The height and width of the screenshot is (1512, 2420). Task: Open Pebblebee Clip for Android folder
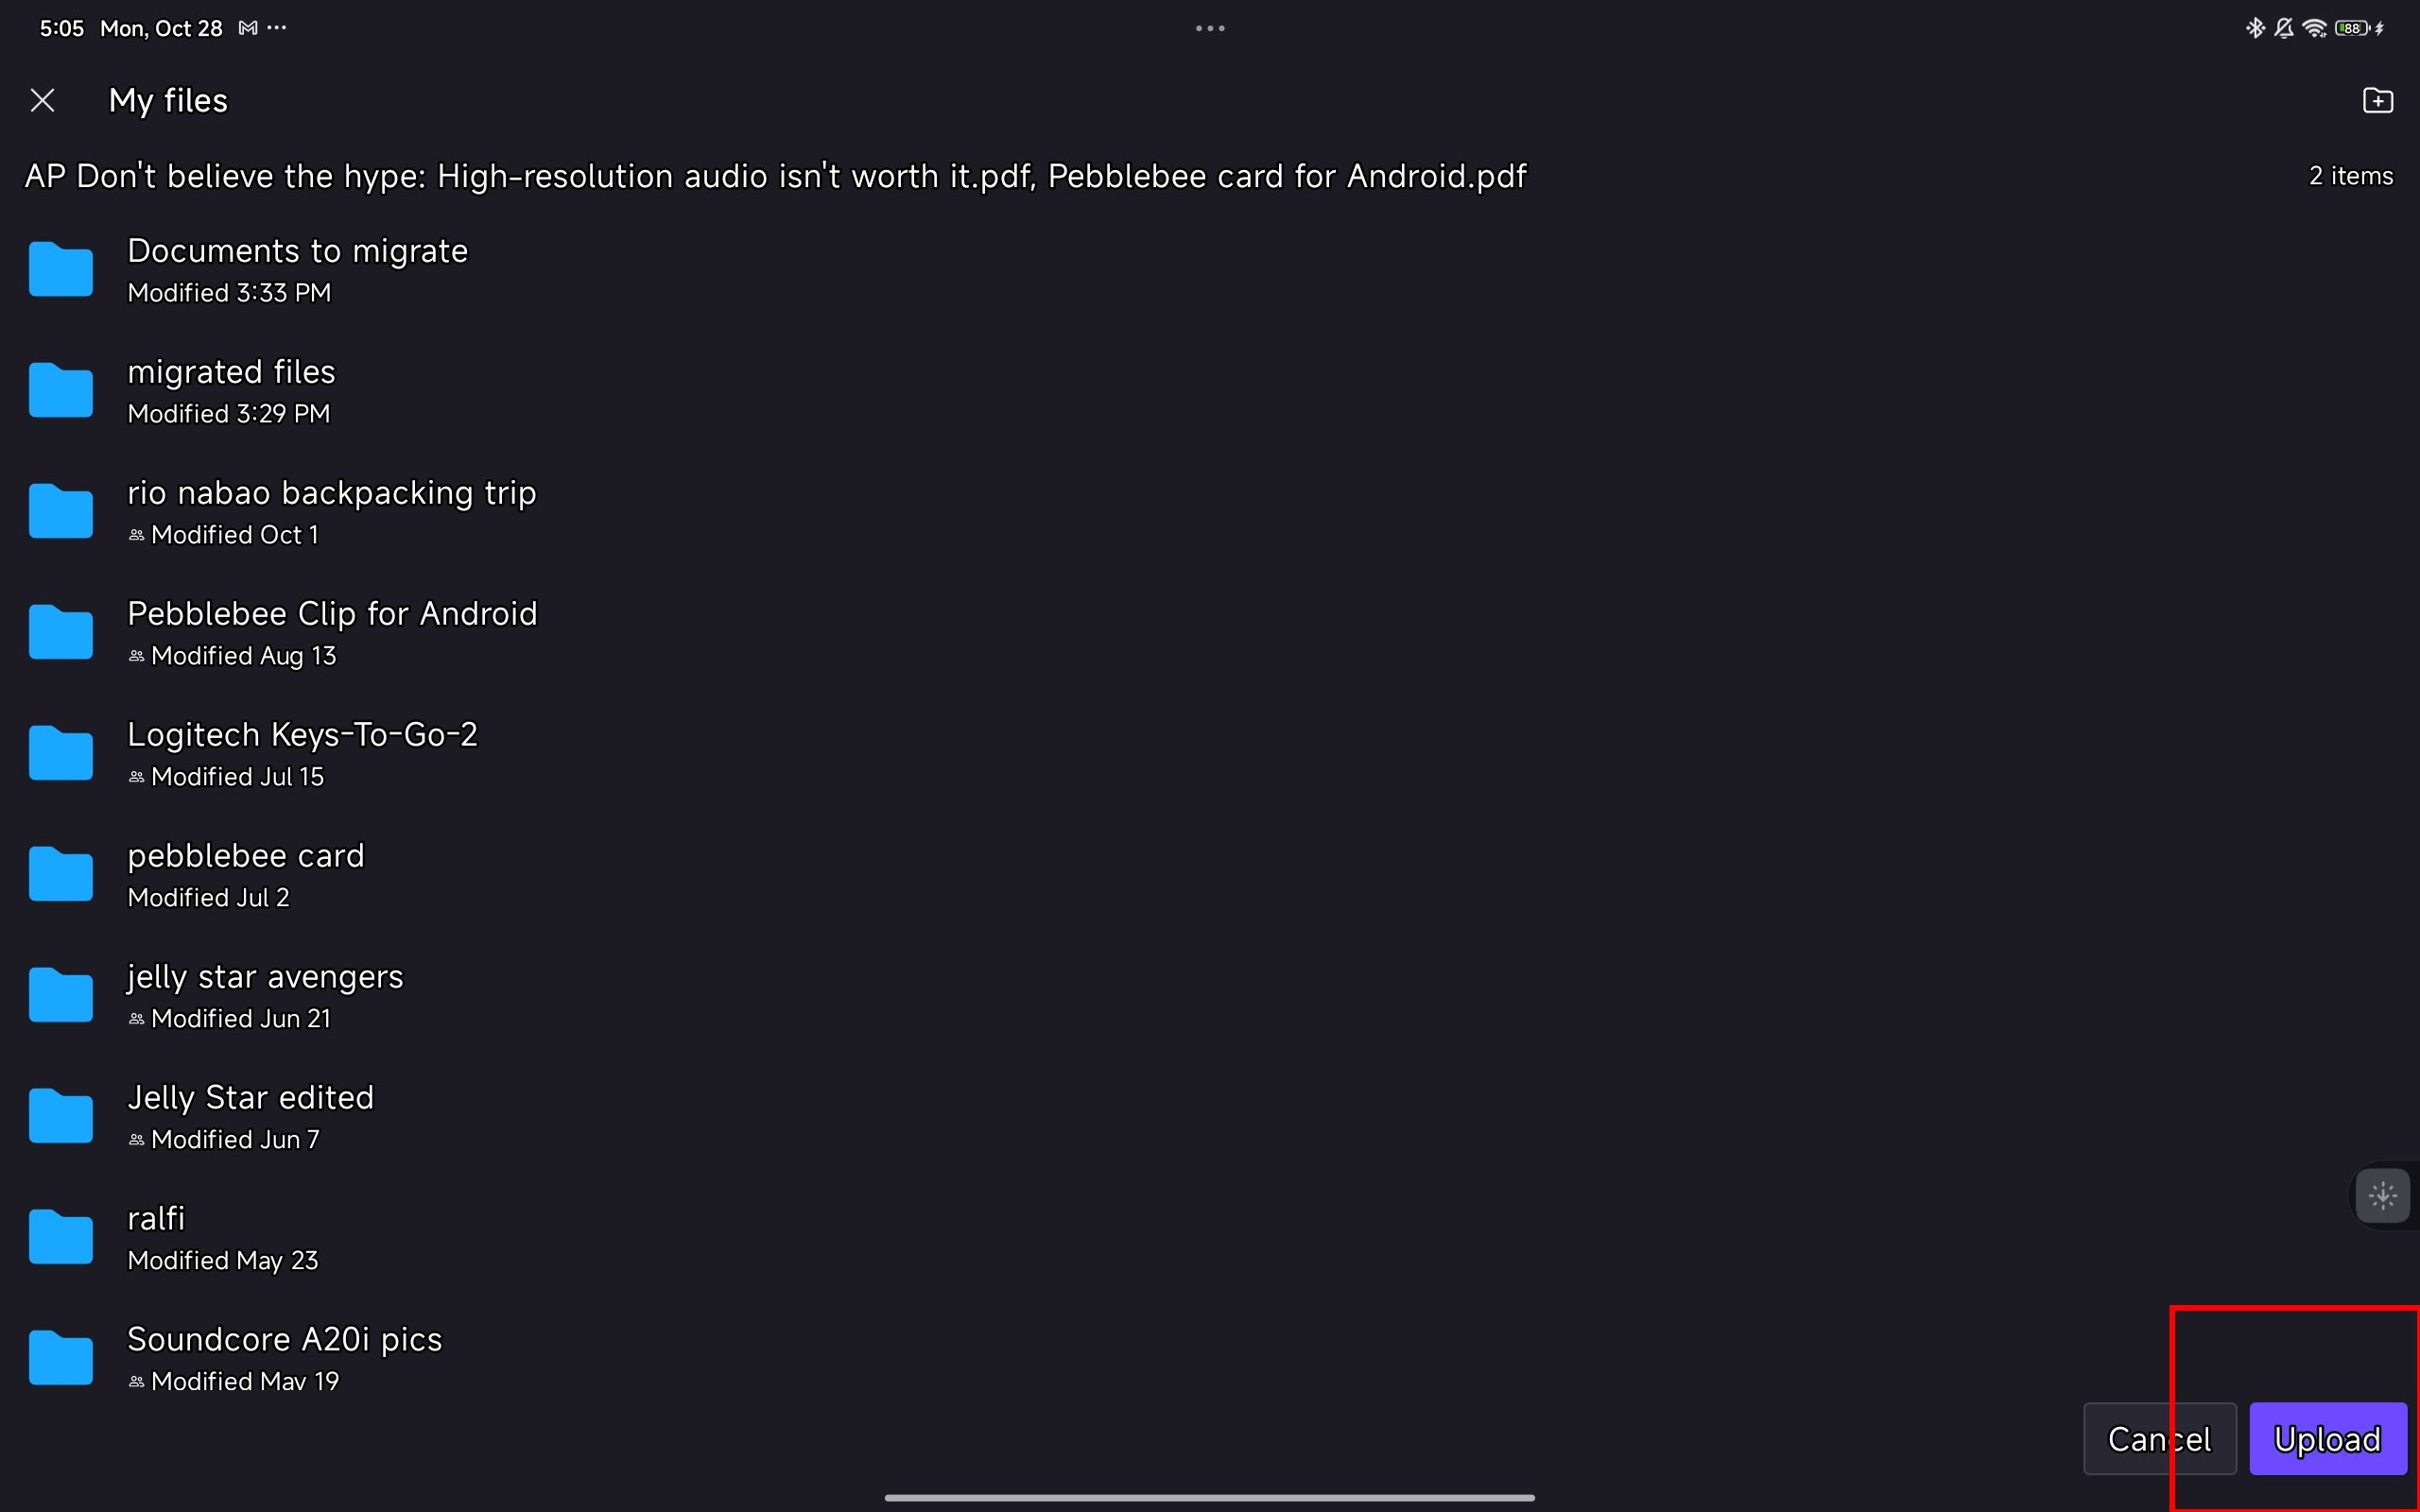[331, 630]
